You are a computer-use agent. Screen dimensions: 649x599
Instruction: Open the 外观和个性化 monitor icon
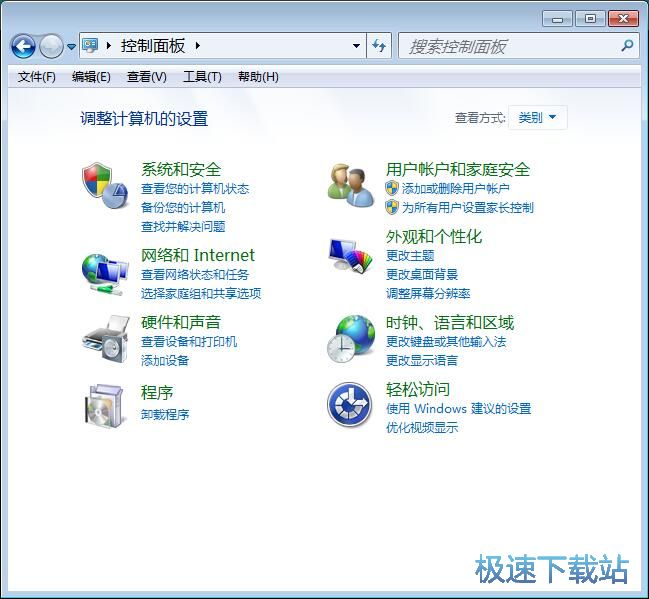(x=351, y=256)
